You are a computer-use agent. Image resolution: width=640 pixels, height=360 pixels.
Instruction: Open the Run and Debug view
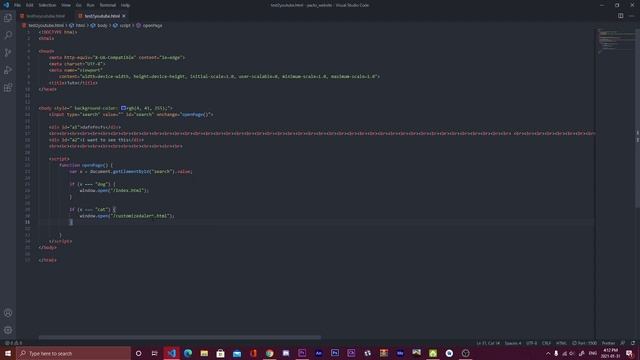click(8, 70)
